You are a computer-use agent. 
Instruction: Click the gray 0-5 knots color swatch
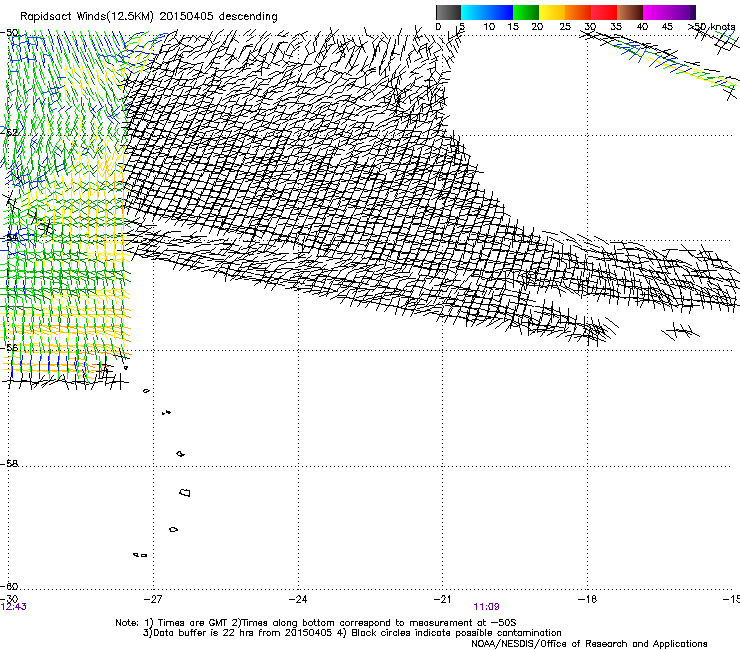tap(448, 12)
